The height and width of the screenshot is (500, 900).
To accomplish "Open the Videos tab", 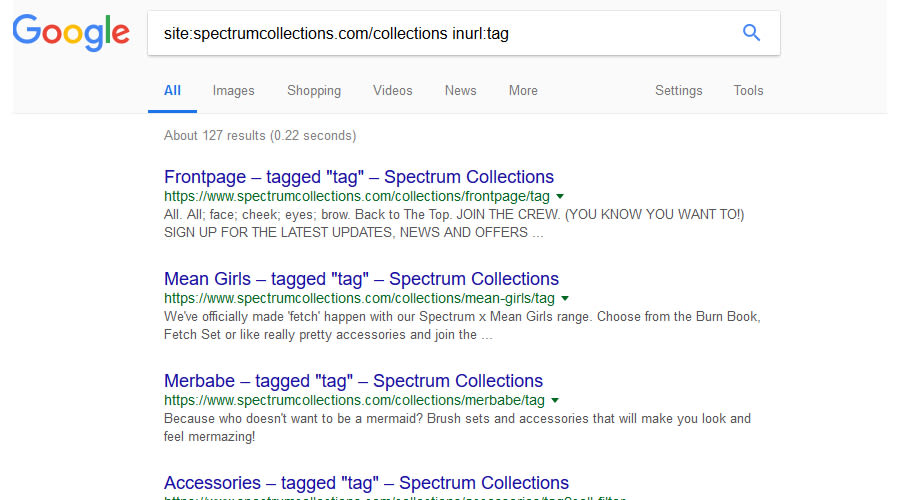I will pos(393,91).
